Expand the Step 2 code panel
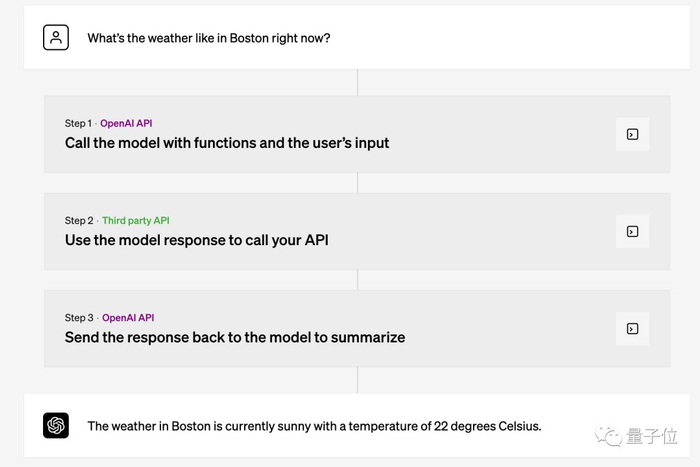Image resolution: width=700 pixels, height=467 pixels. pos(632,231)
